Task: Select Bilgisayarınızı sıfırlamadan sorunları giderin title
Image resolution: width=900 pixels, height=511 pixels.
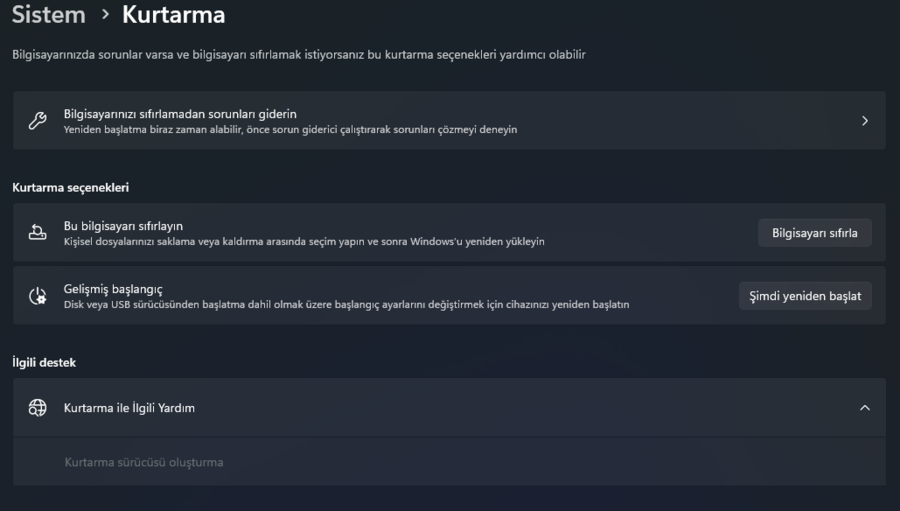Action: point(180,114)
